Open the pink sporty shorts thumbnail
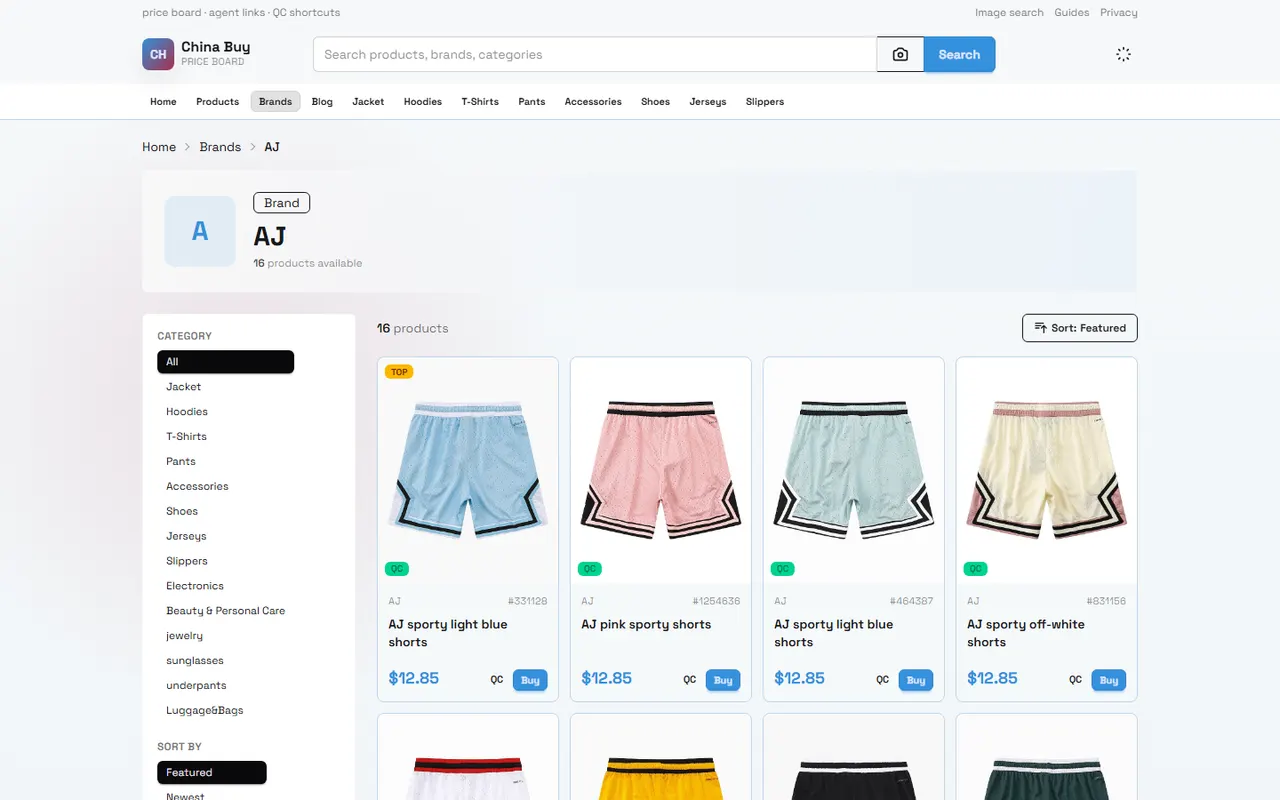The height and width of the screenshot is (800, 1280). click(x=660, y=470)
